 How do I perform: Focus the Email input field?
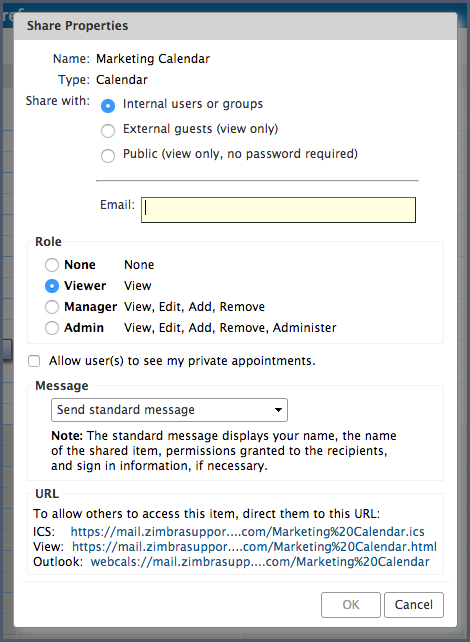[x=278, y=210]
